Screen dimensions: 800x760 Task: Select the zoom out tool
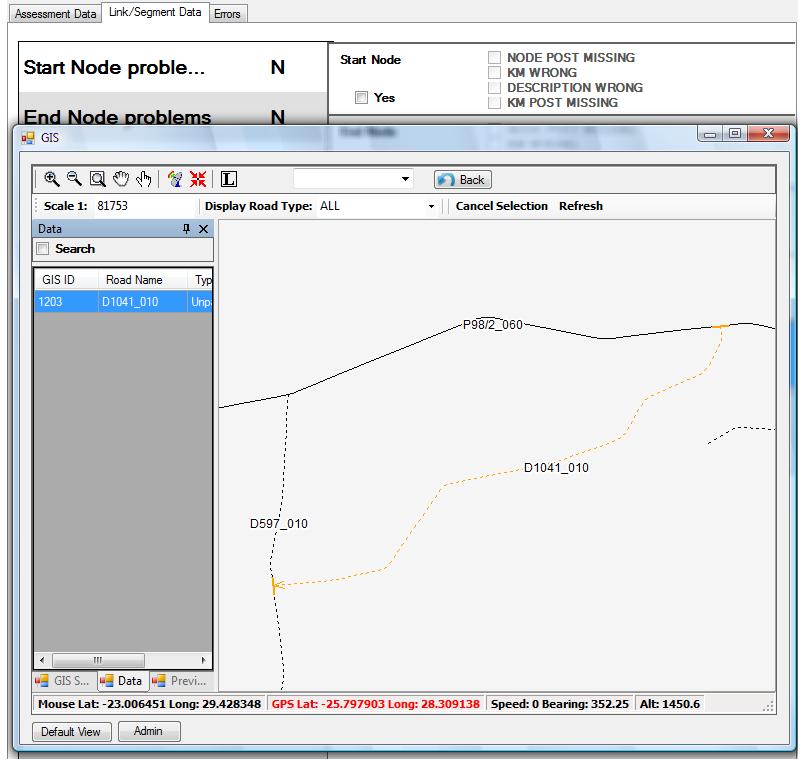tap(74, 179)
